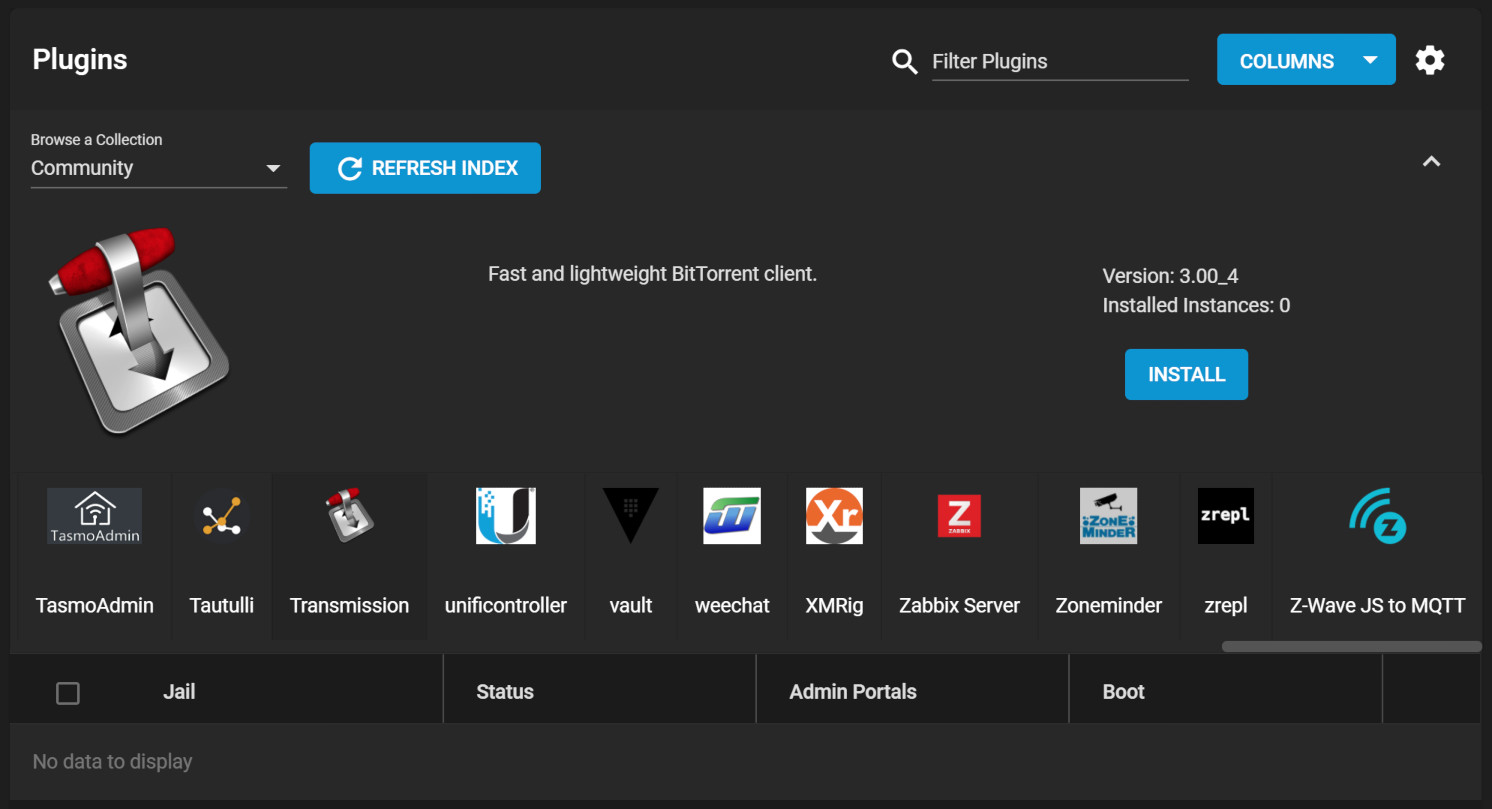Click the Zoneminder label
Image resolution: width=1492 pixels, height=809 pixels.
tap(1109, 605)
